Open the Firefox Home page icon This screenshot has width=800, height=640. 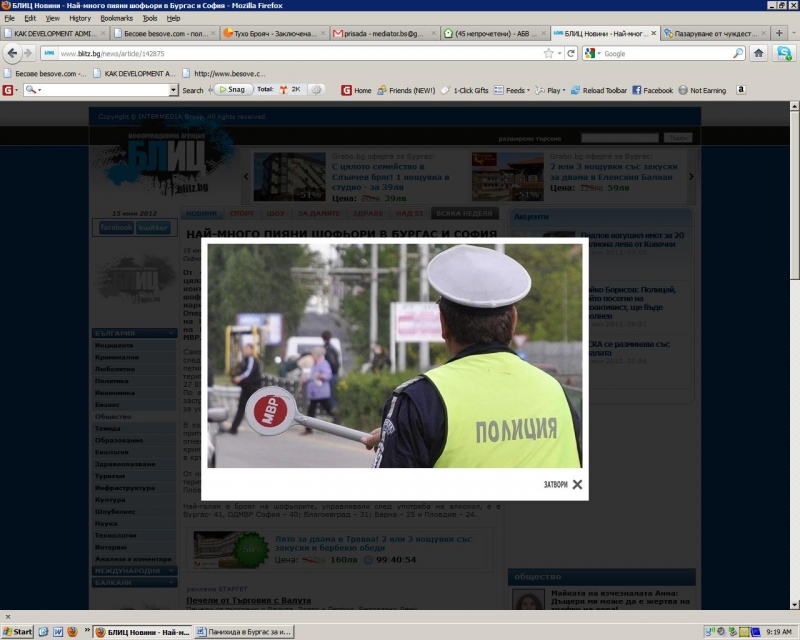pos(759,53)
